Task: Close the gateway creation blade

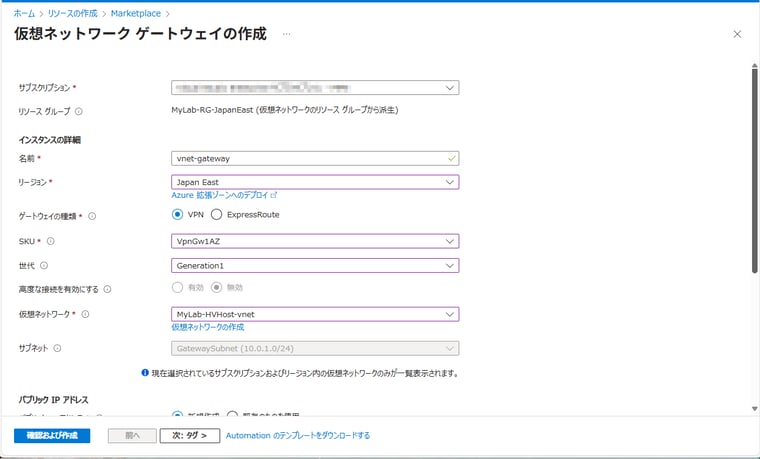Action: pos(737,34)
